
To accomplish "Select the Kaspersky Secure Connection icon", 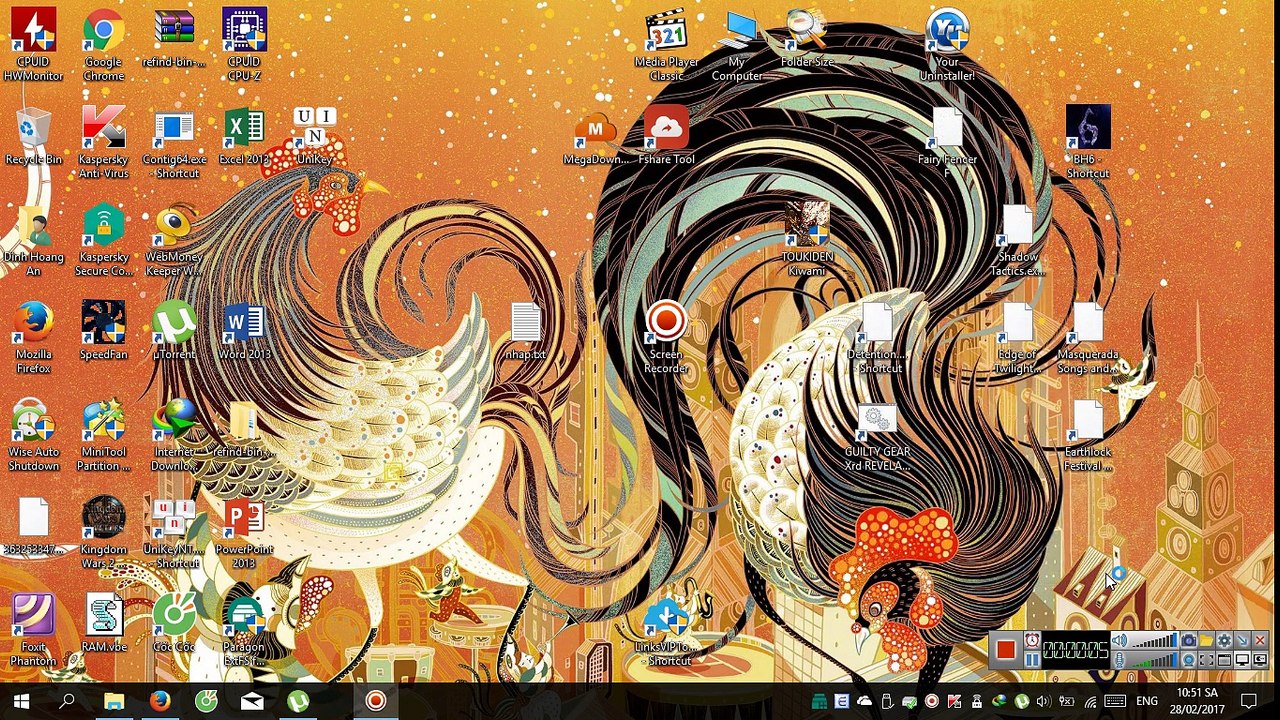I will click(104, 241).
